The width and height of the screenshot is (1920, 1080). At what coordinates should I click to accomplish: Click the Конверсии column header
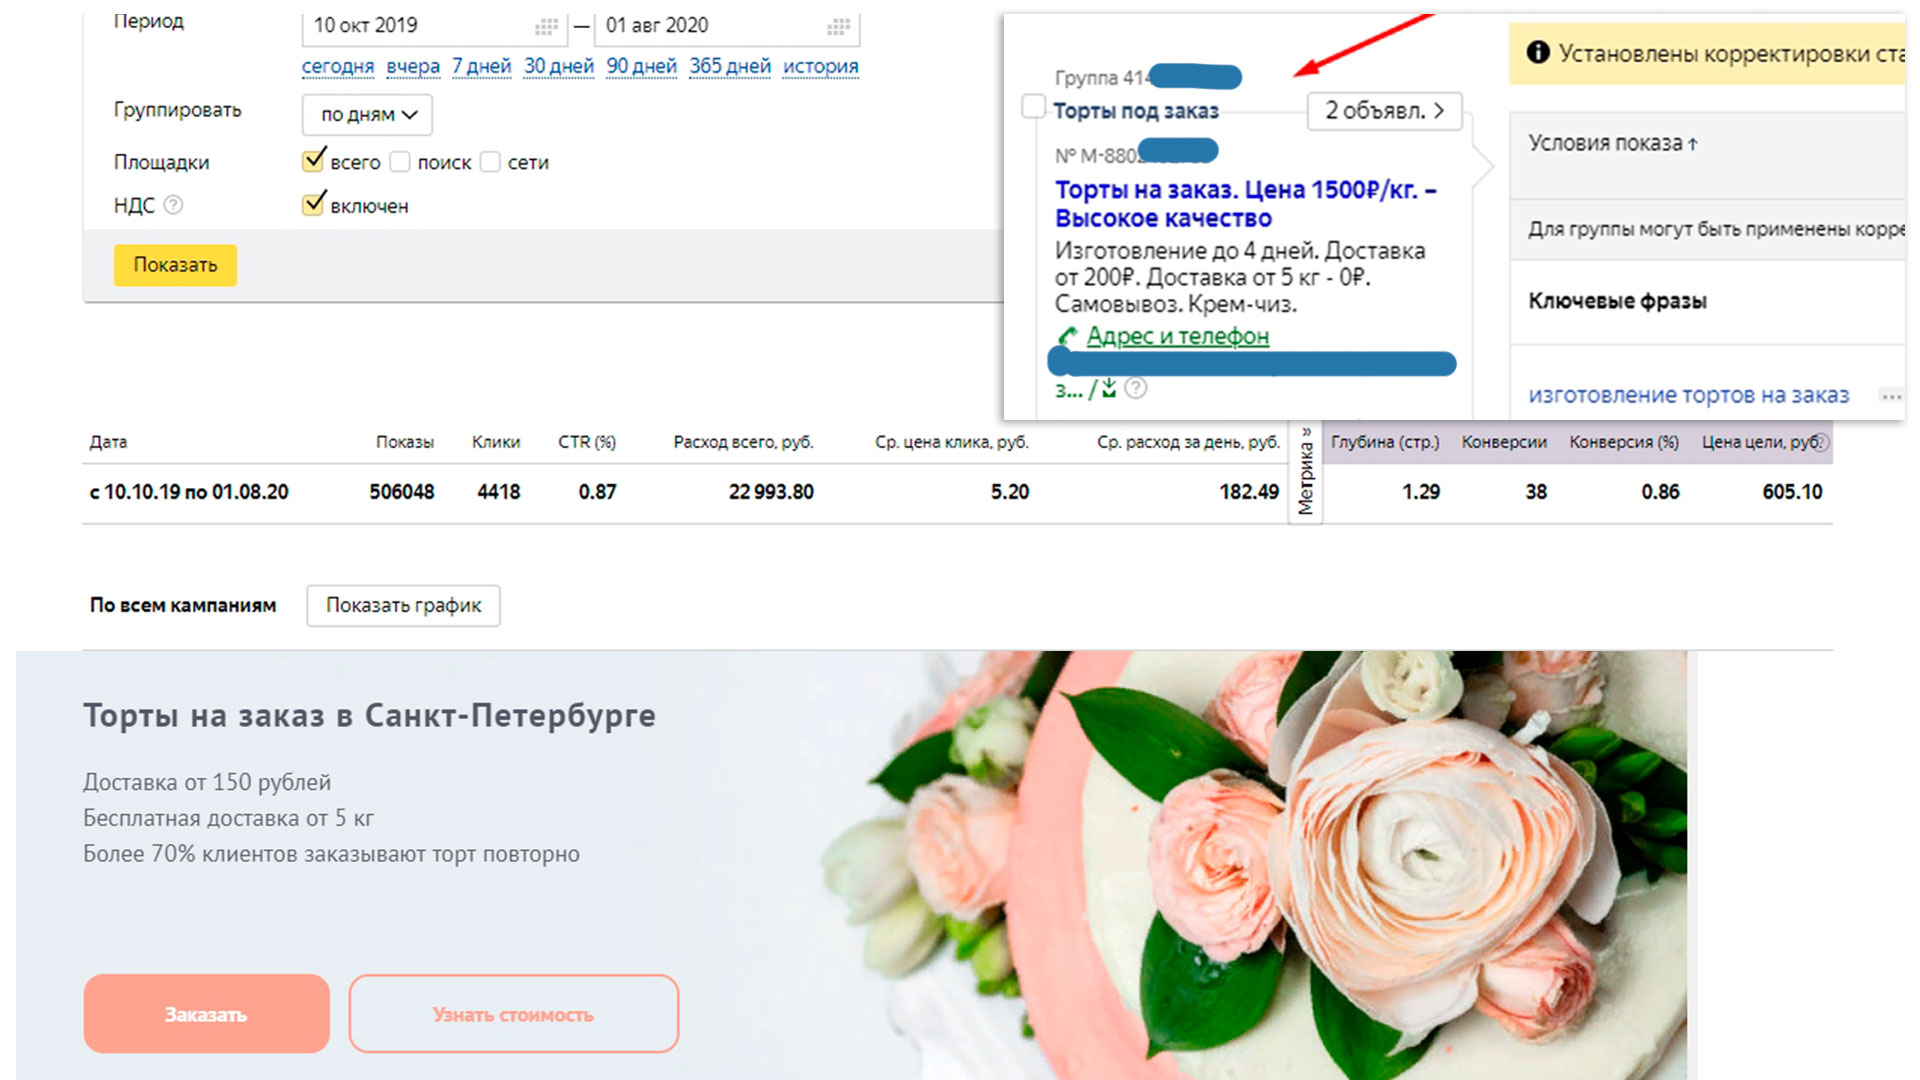pos(1504,442)
